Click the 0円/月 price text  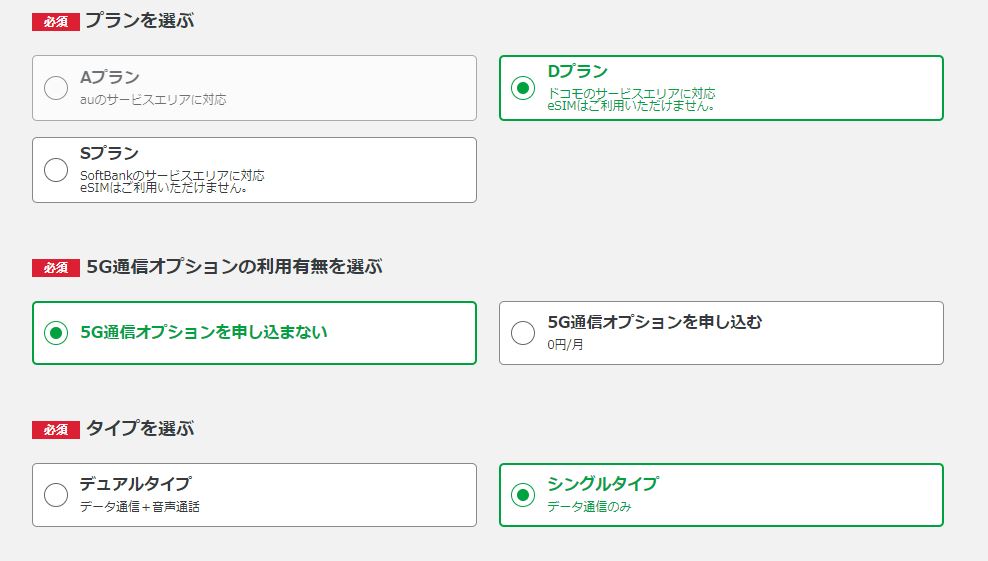tap(565, 345)
